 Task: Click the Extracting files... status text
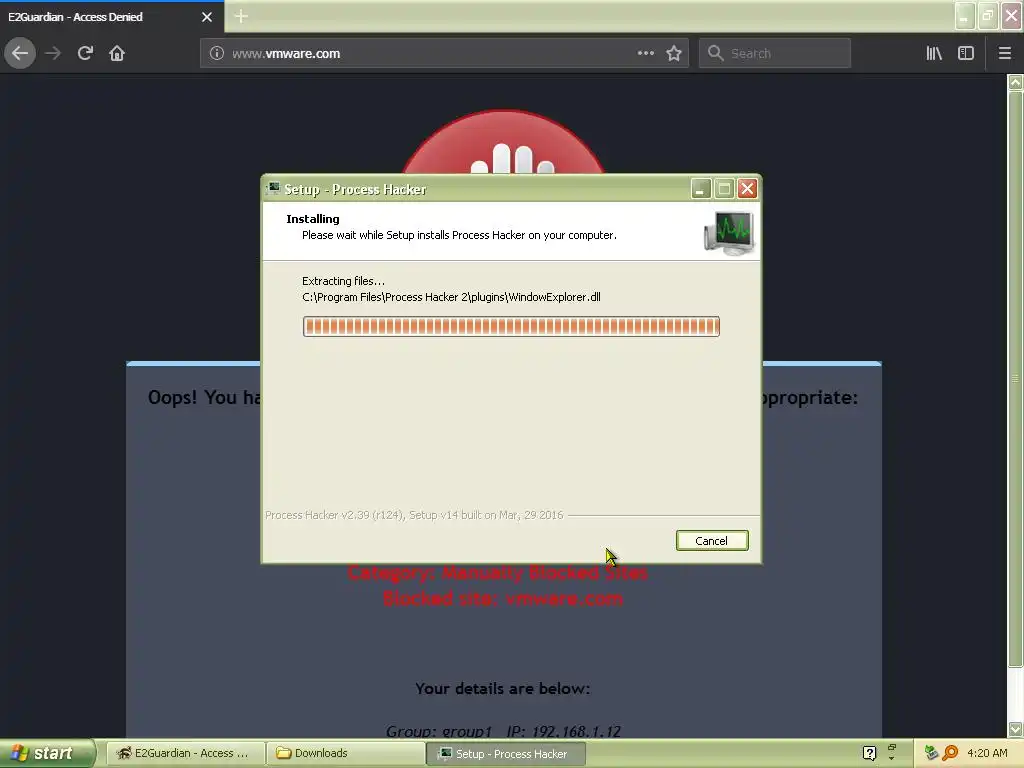click(x=344, y=281)
